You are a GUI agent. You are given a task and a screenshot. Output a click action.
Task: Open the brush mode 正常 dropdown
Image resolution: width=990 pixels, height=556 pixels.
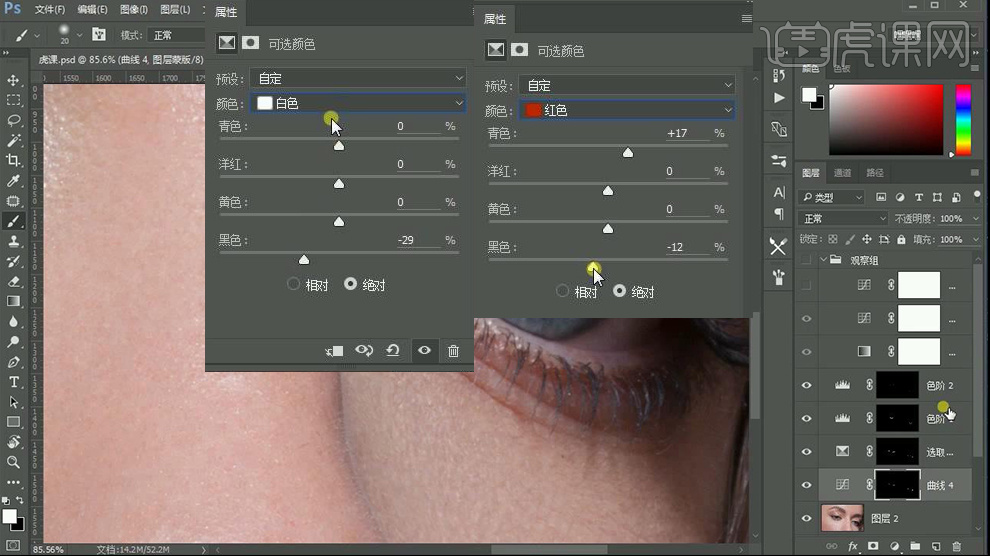click(x=177, y=35)
